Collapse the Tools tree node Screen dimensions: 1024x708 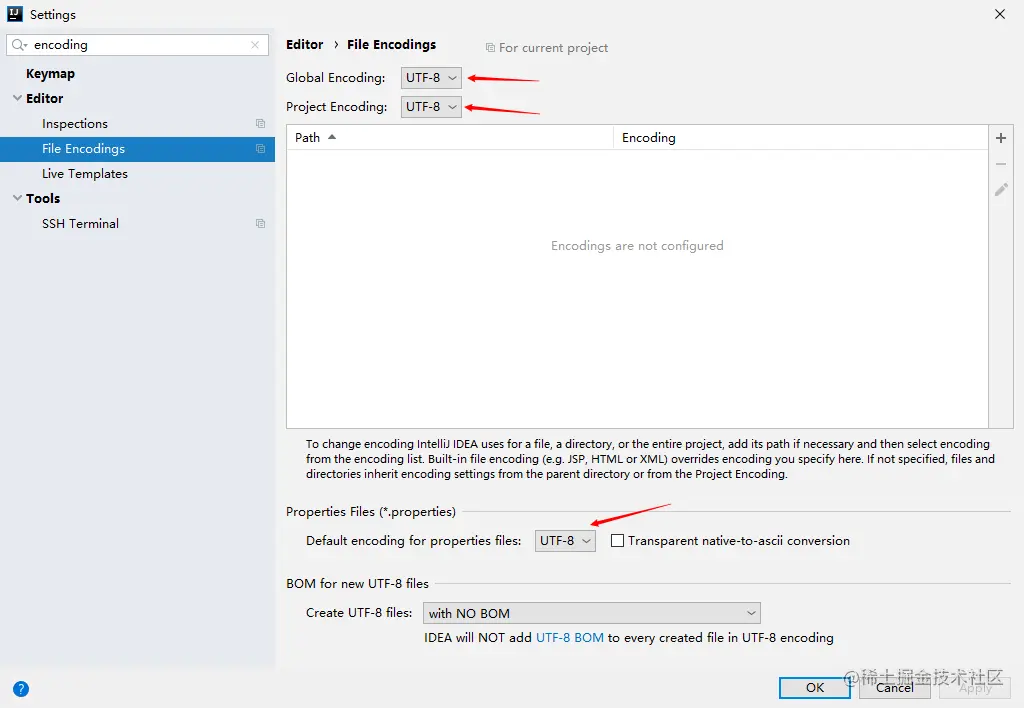click(x=18, y=198)
